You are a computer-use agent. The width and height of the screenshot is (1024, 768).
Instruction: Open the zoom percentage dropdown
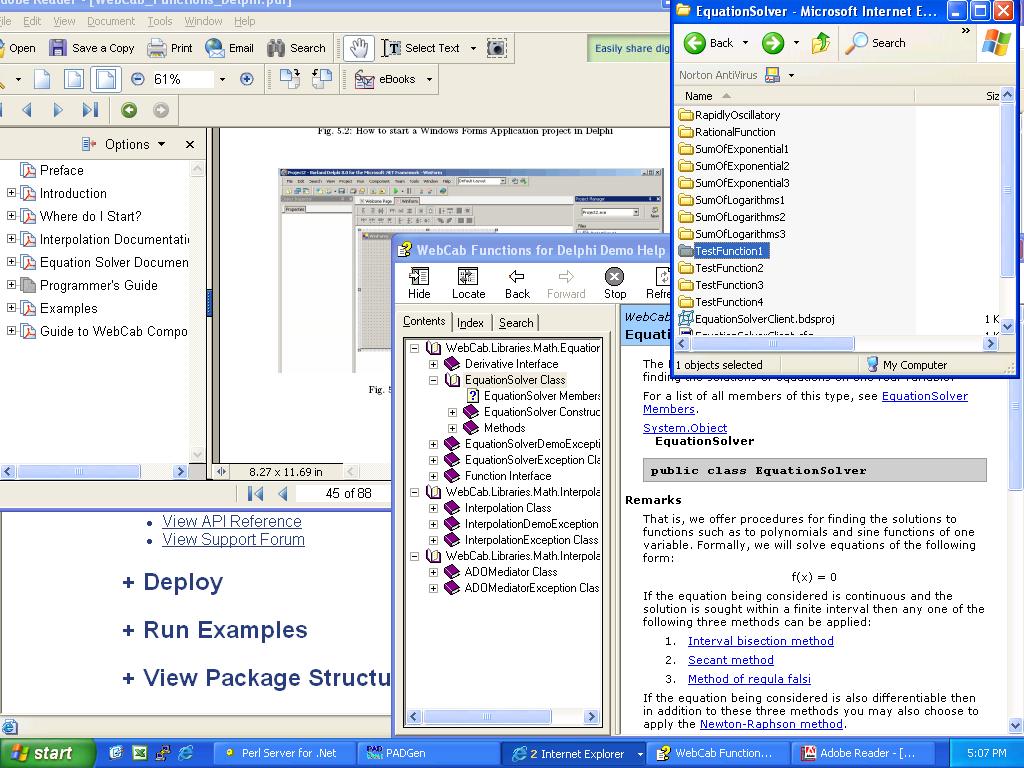click(222, 79)
